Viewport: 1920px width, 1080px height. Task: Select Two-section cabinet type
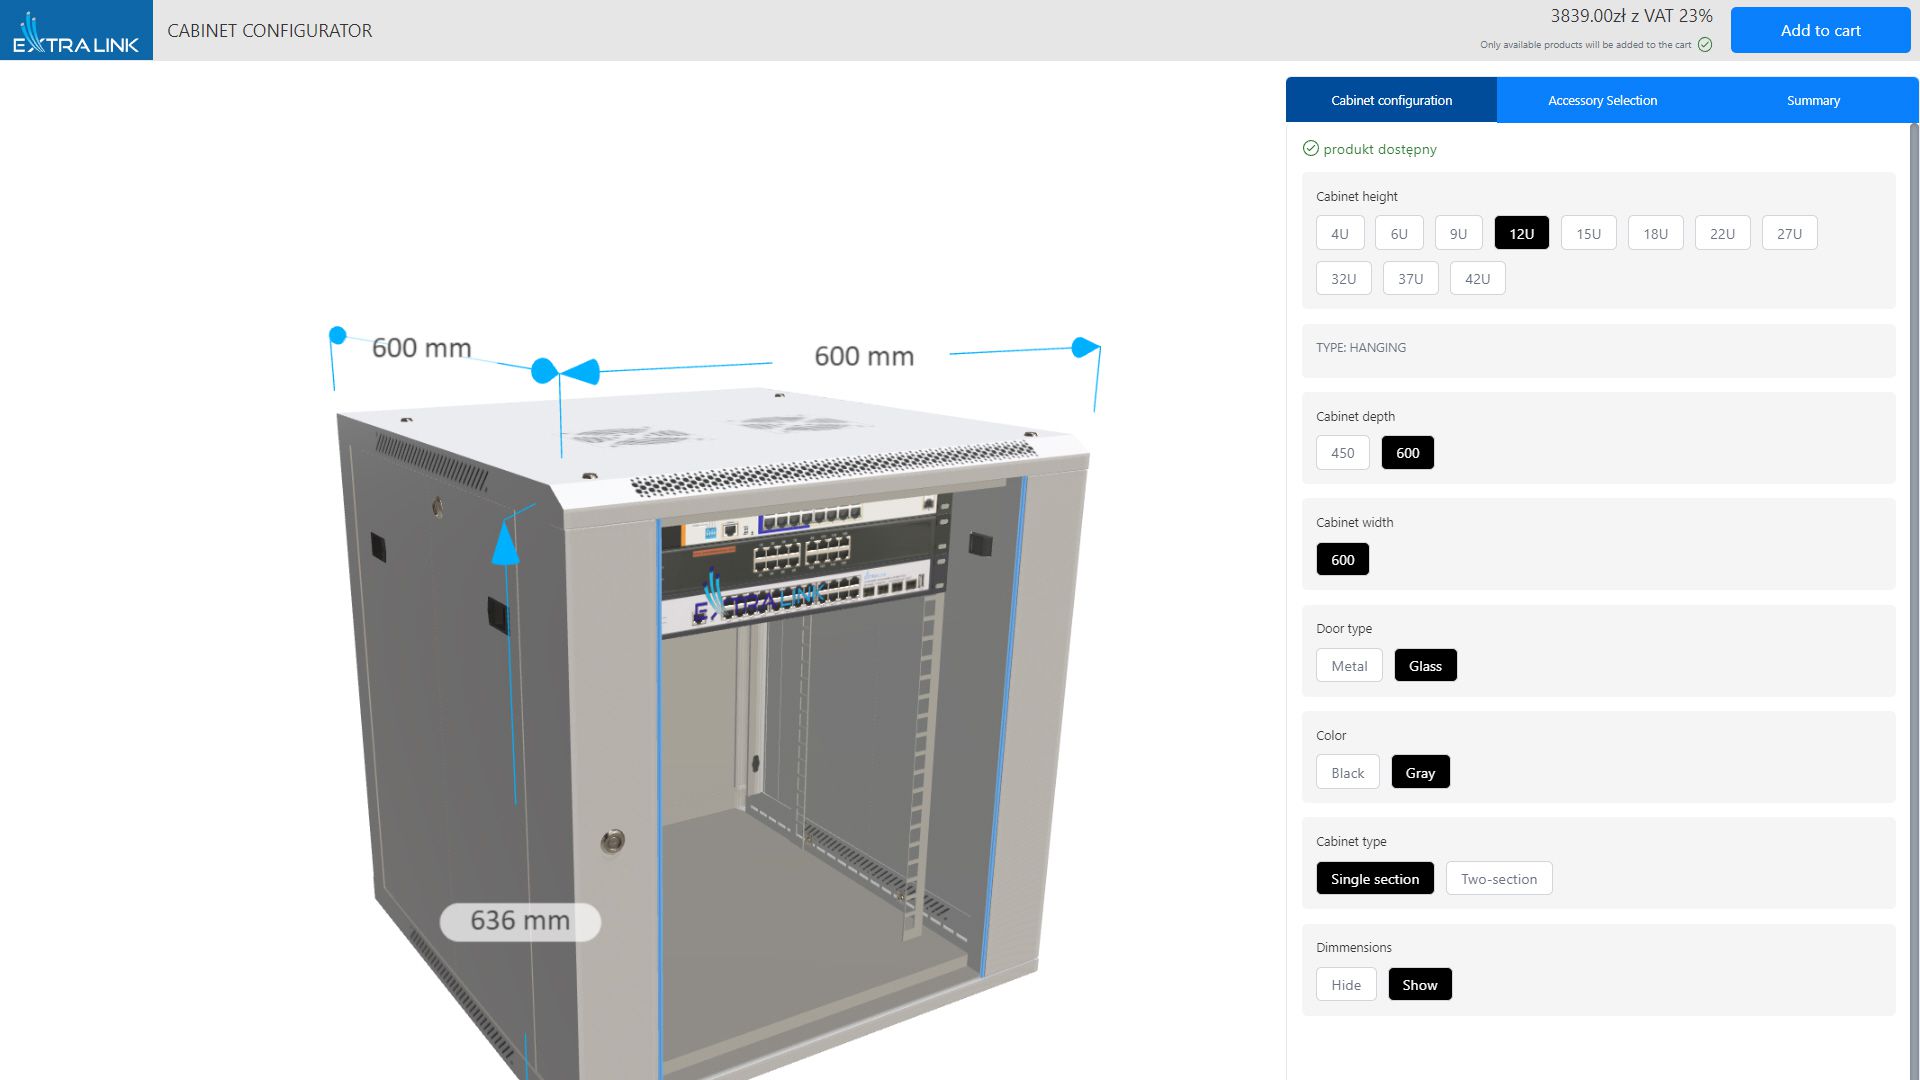coord(1498,879)
